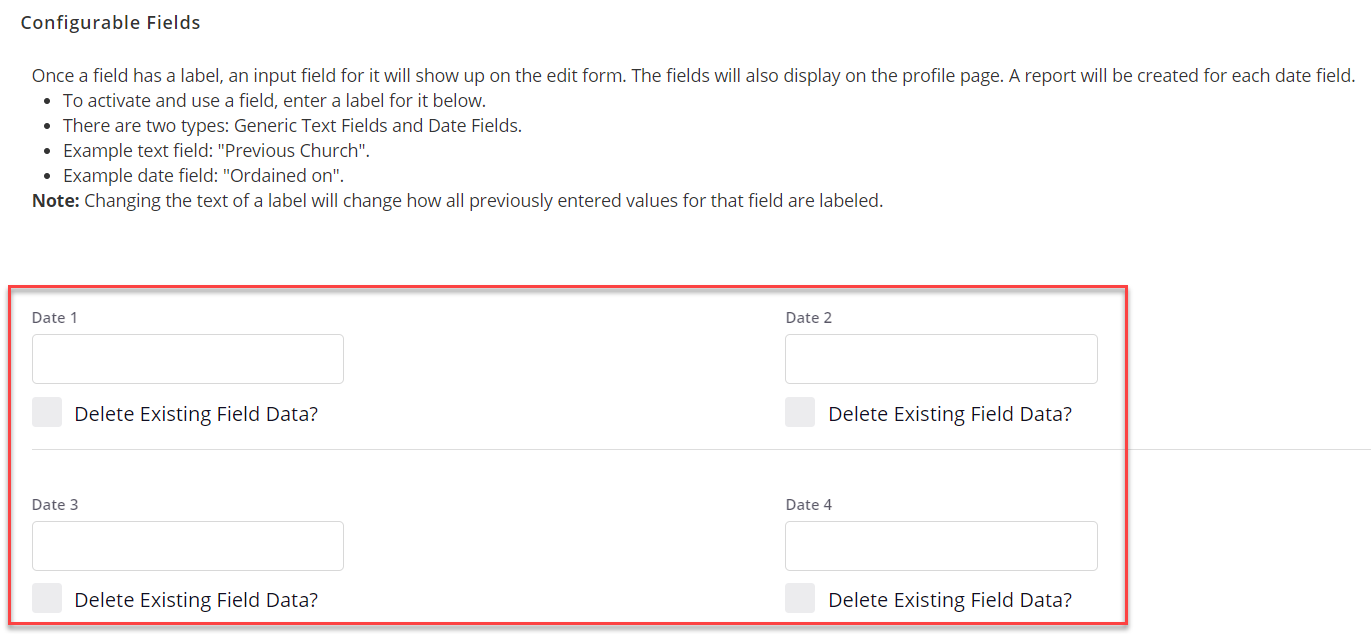Focus the Date 3 input field
This screenshot has width=1371, height=634.
187,545
